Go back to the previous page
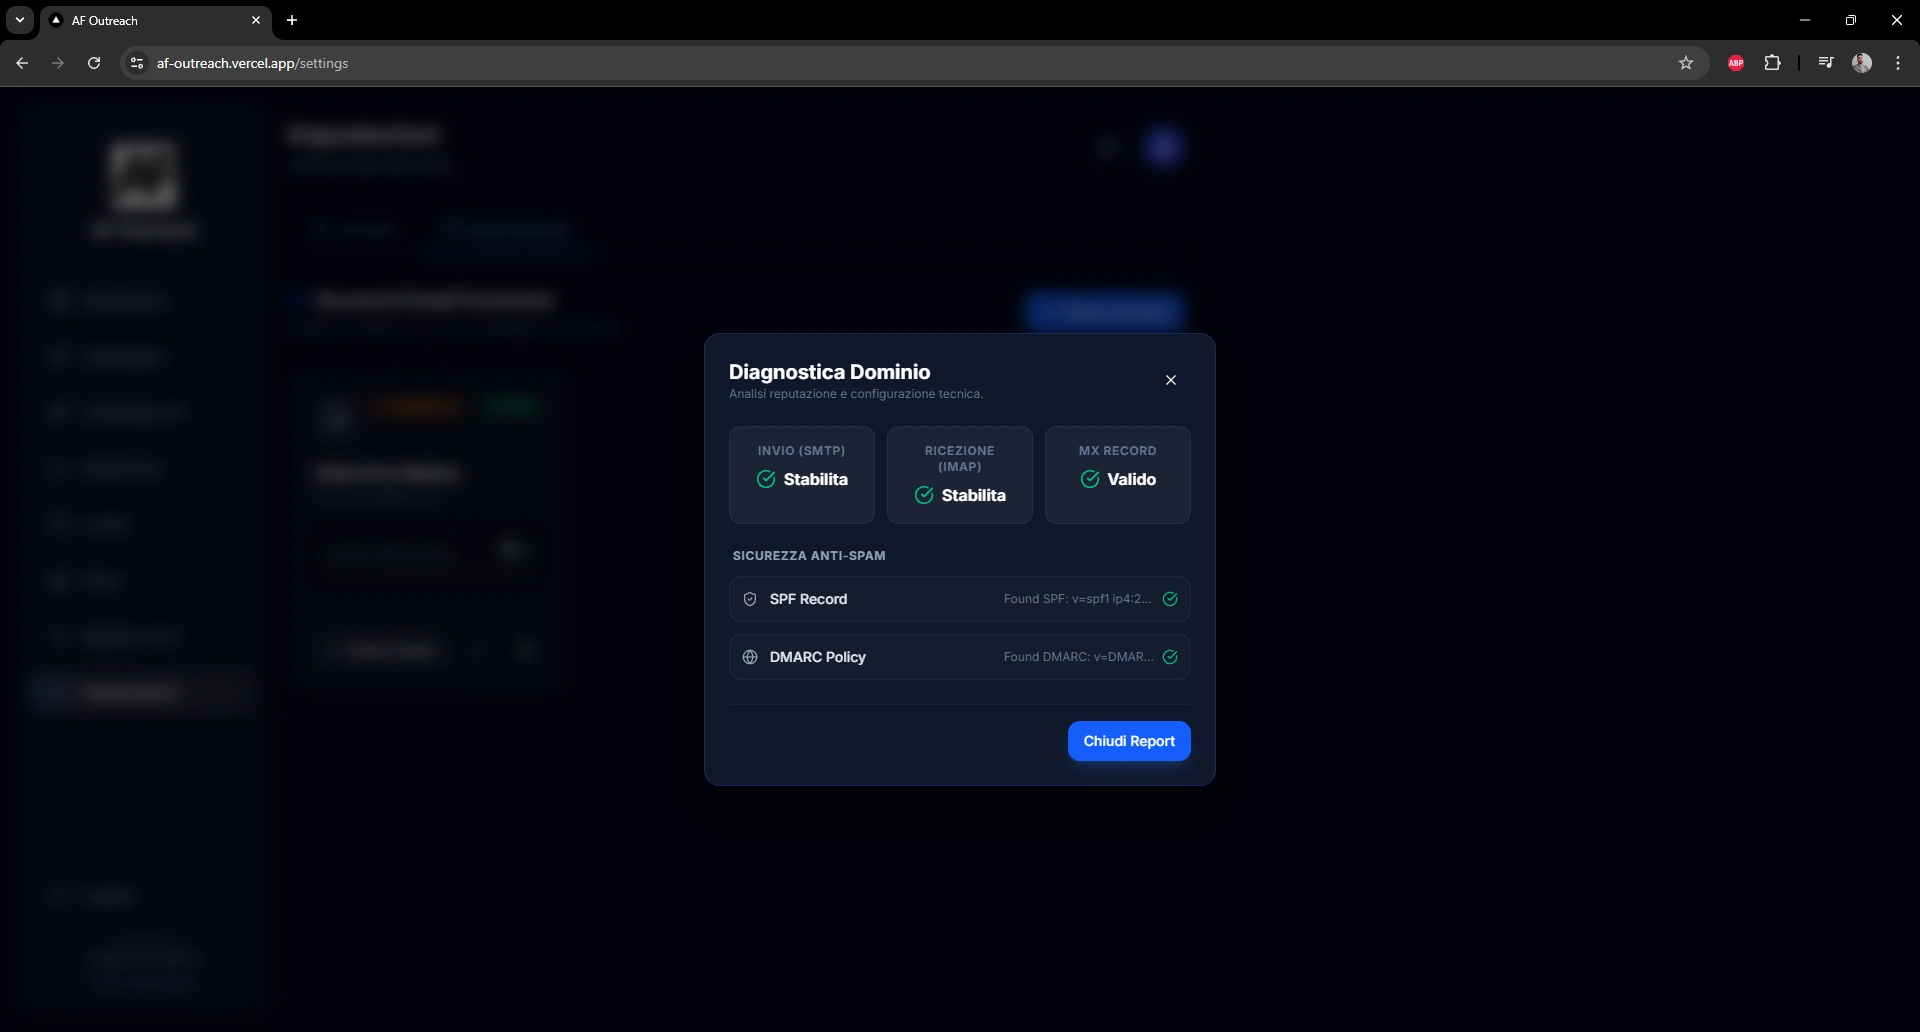1920x1032 pixels. (22, 63)
